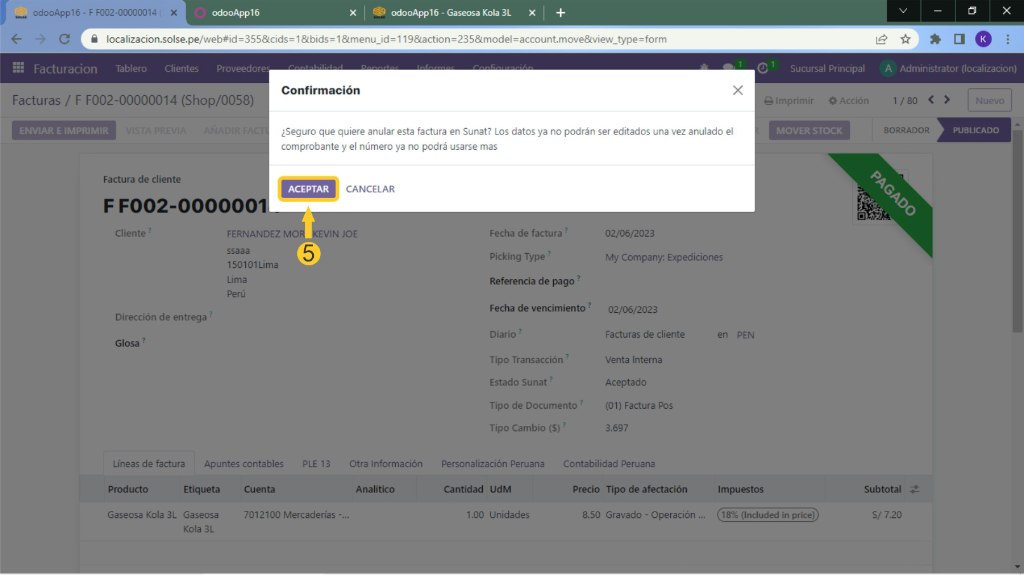Go to the next record arrow
The width and height of the screenshot is (1024, 575).
[x=947, y=100]
